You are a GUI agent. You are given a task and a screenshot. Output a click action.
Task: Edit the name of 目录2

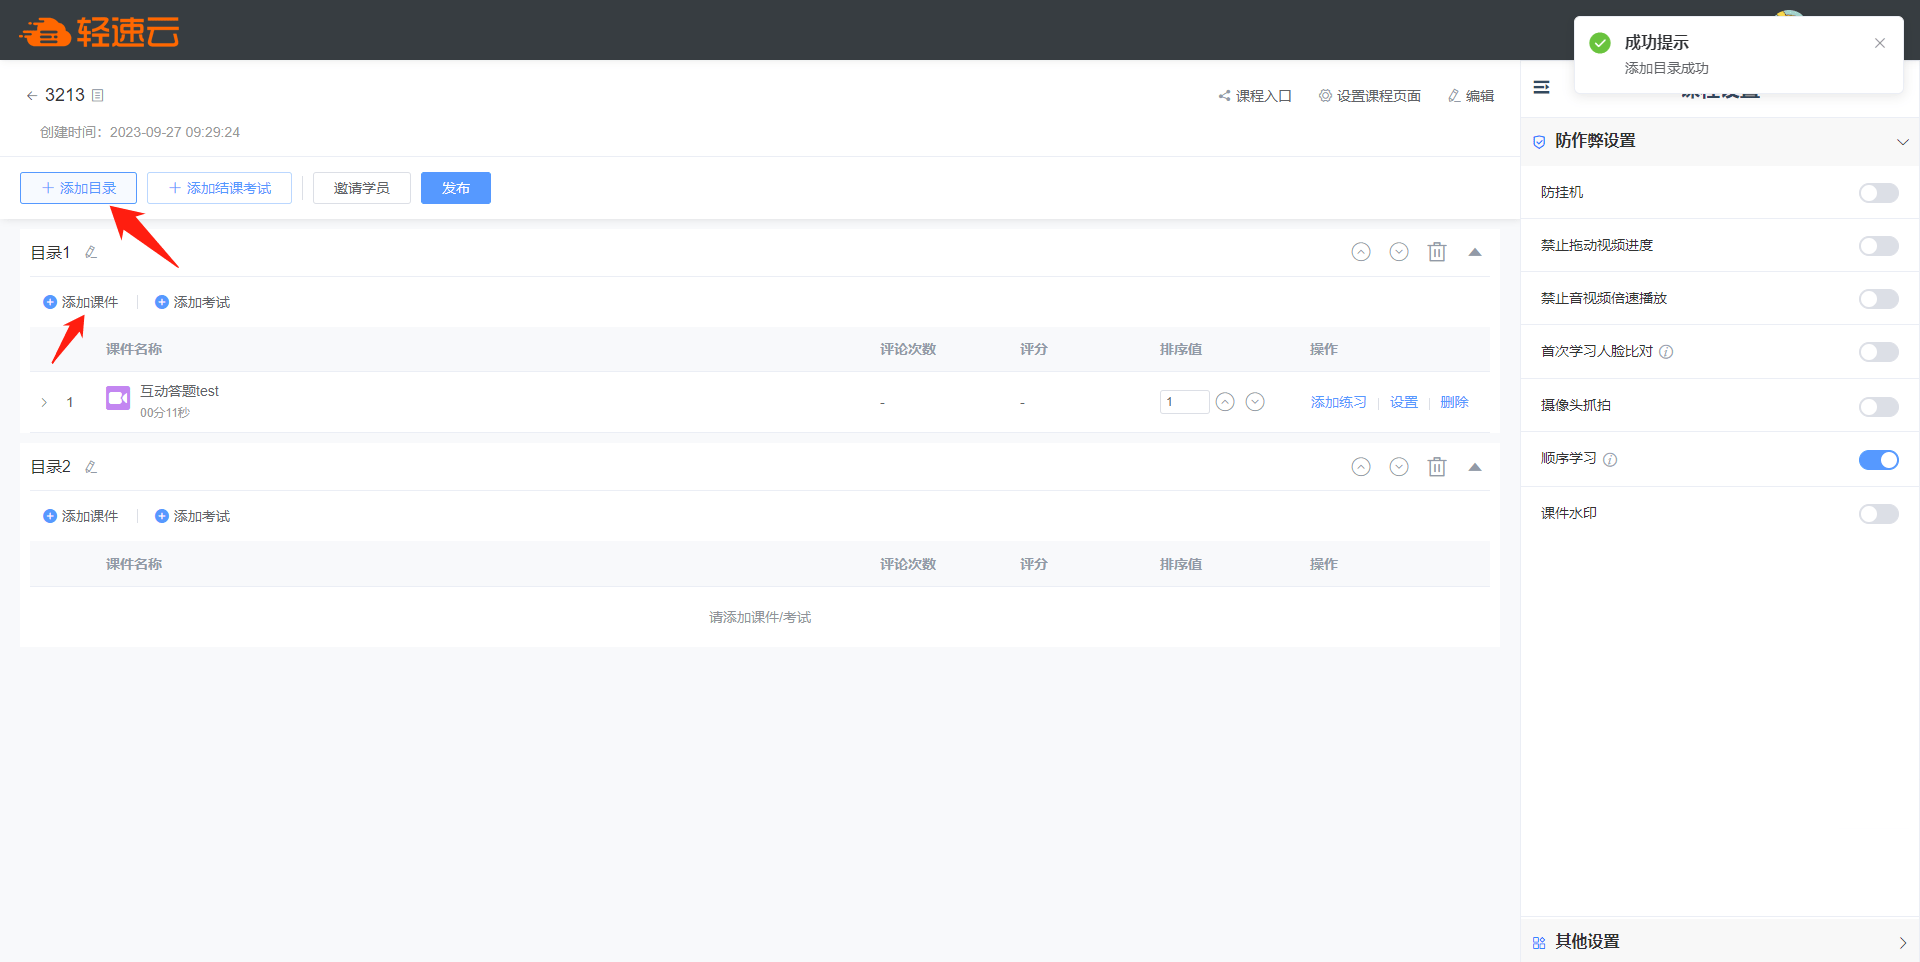[x=91, y=467]
